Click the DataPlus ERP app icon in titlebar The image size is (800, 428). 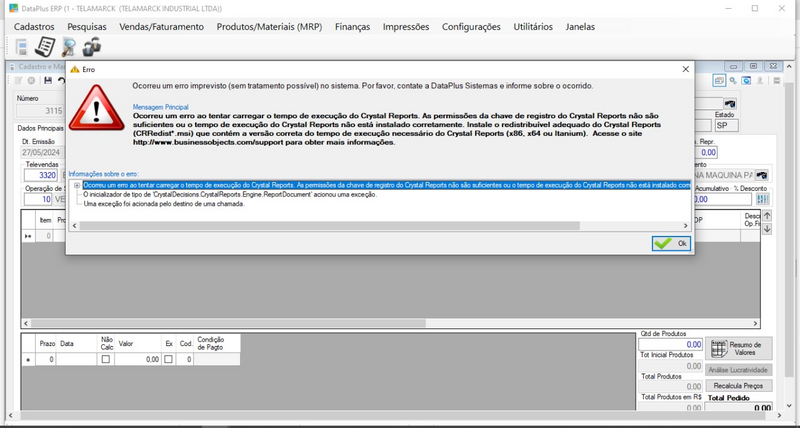[x=14, y=8]
